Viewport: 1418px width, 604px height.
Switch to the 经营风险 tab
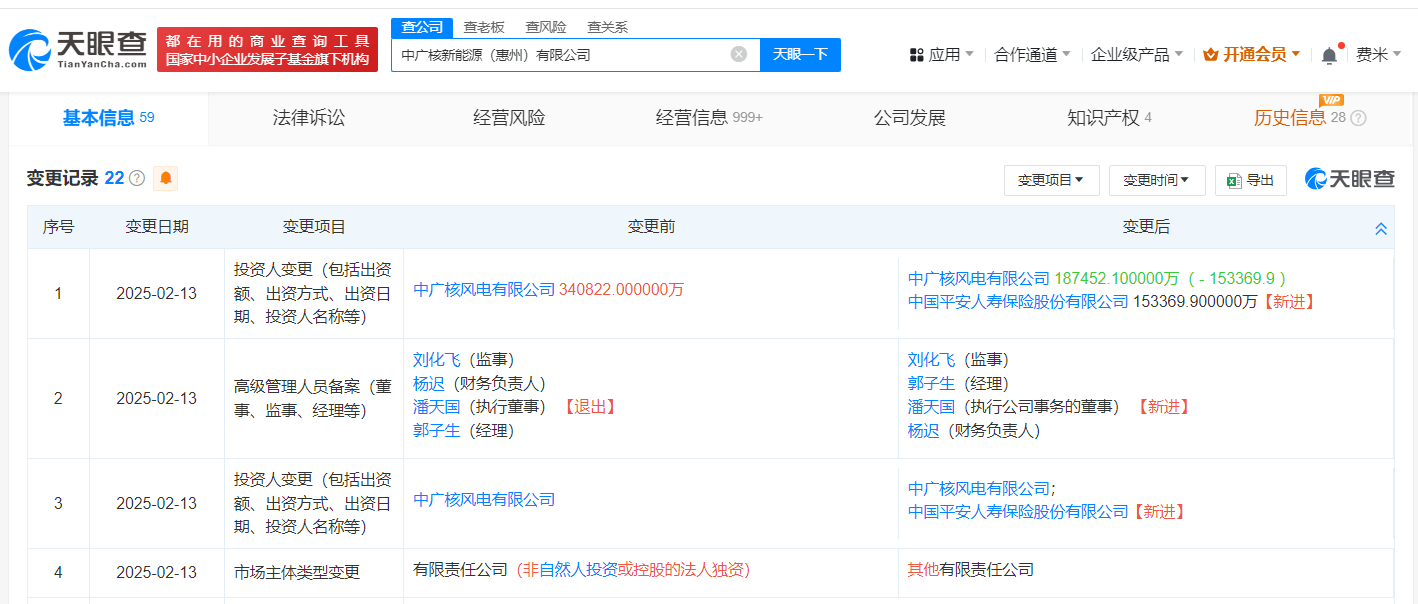click(509, 118)
